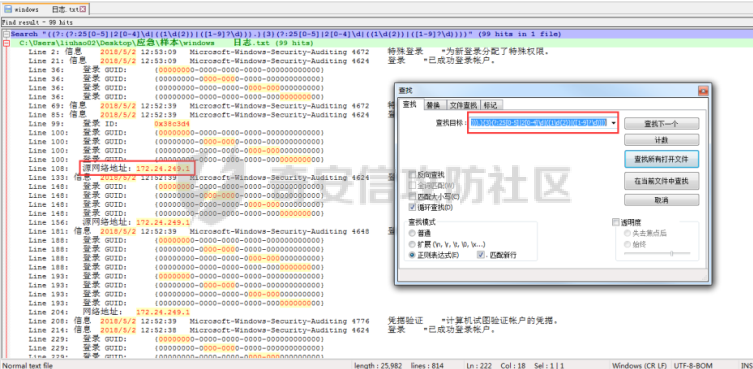
Task: Click 在当前文件中查找 button
Action: [x=661, y=181]
